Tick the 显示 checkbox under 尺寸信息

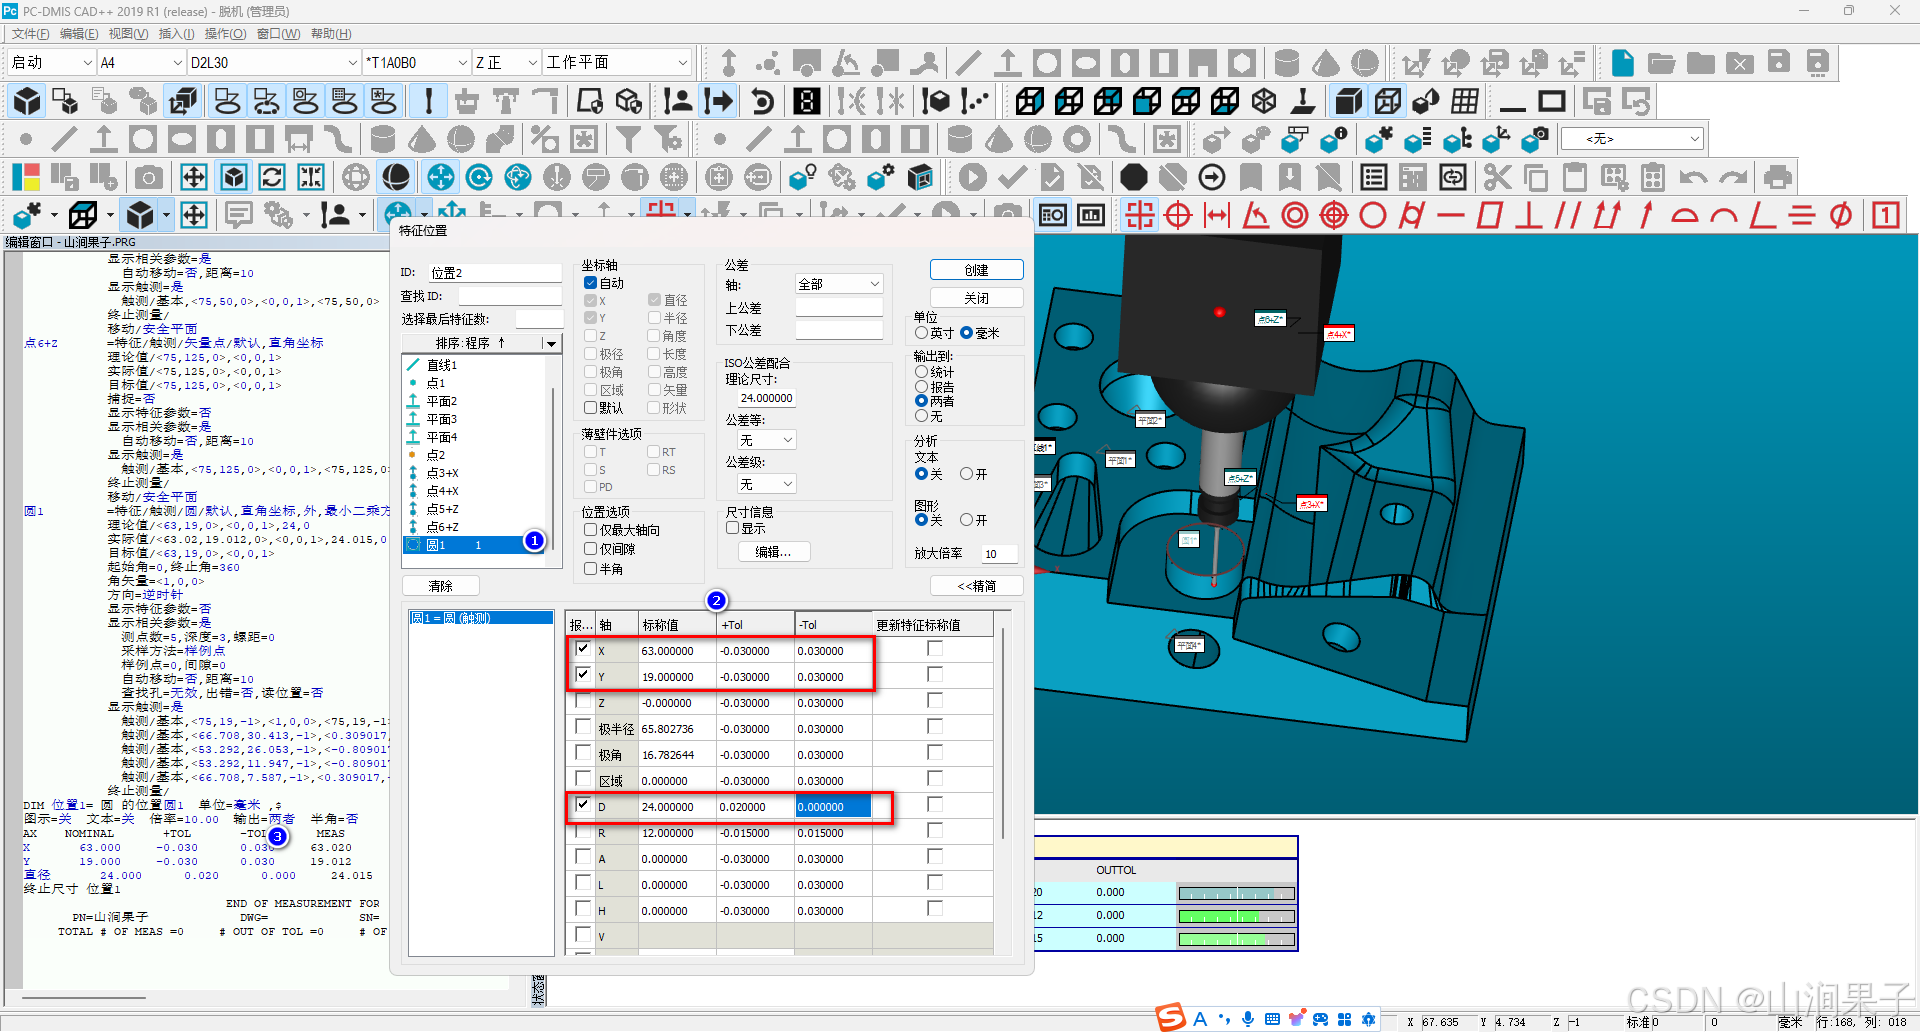point(732,528)
